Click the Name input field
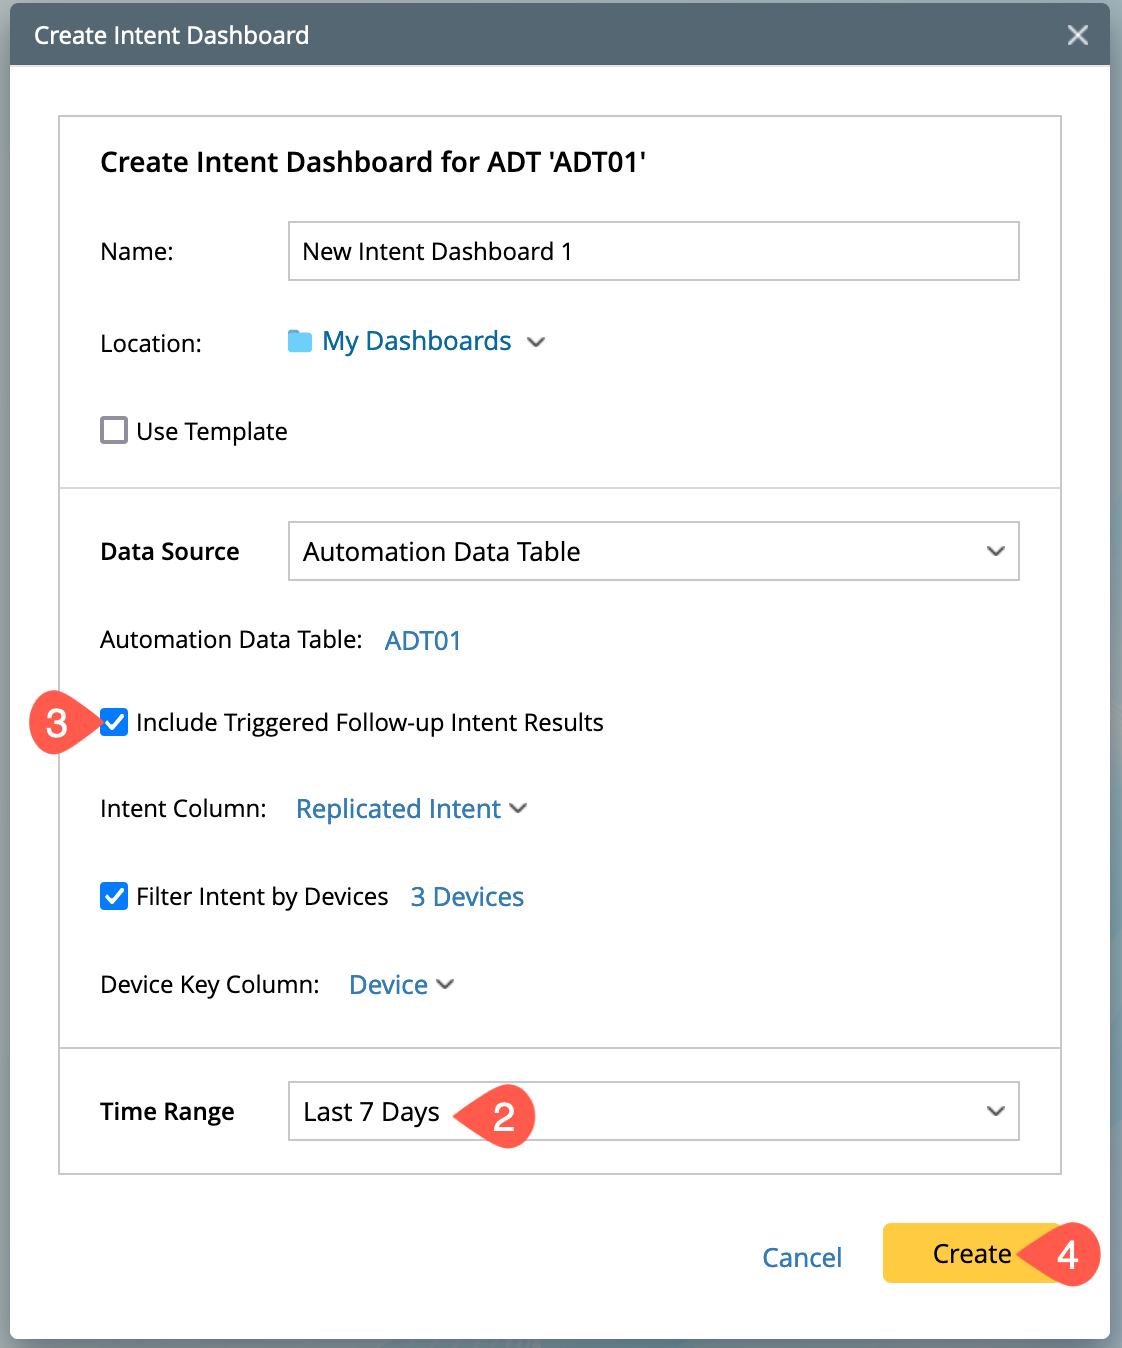Viewport: 1122px width, 1348px height. [x=653, y=251]
